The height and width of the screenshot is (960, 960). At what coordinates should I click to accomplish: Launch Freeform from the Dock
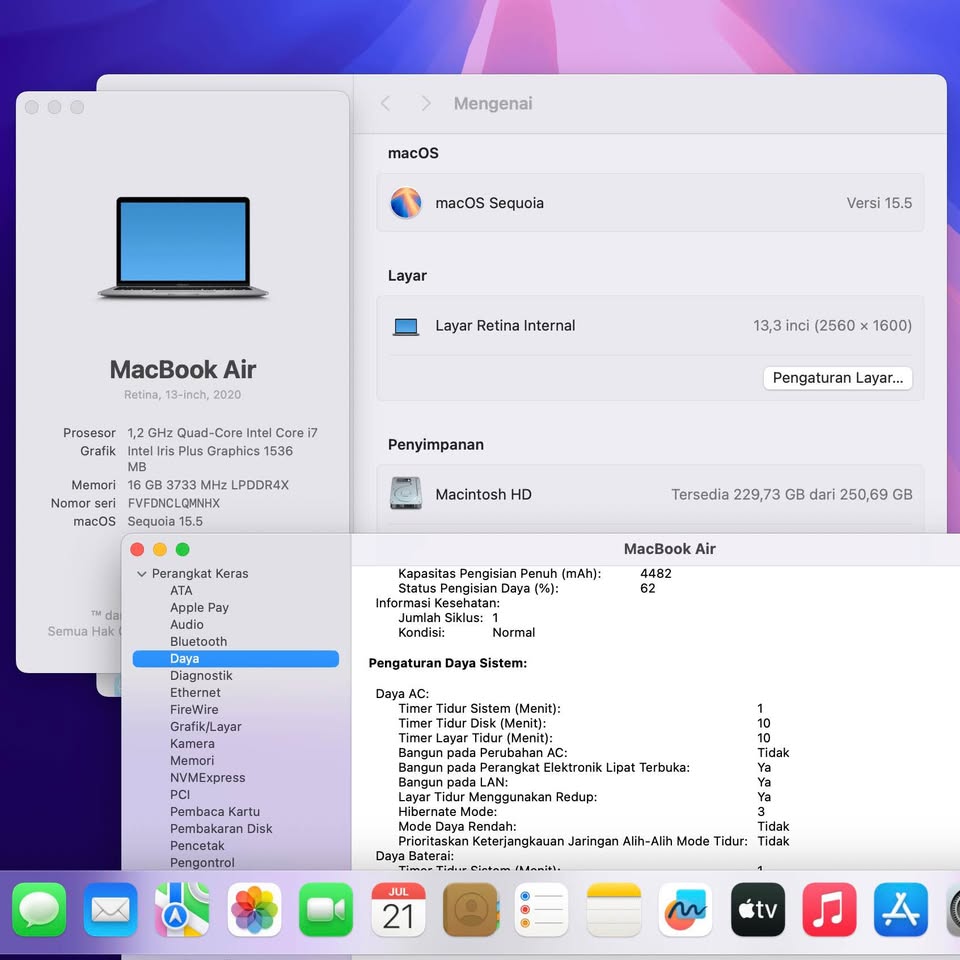tap(685, 909)
